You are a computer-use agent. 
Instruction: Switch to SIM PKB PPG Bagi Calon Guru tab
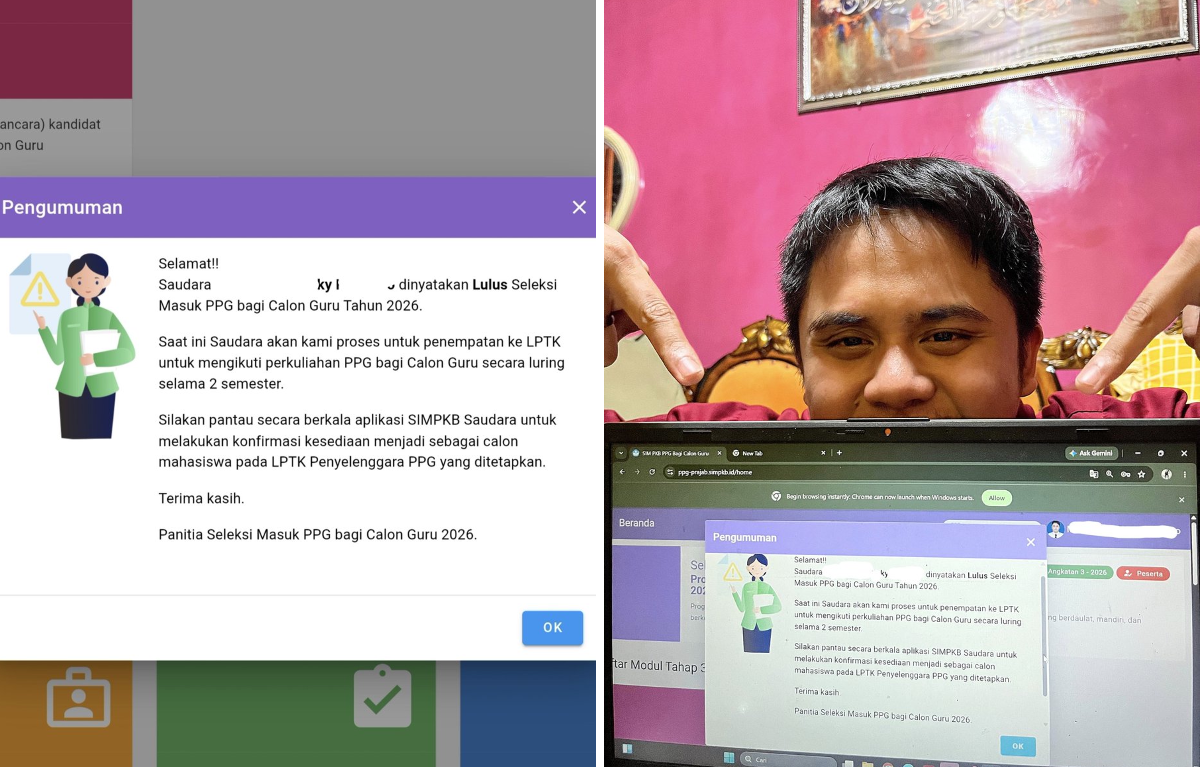(675, 453)
